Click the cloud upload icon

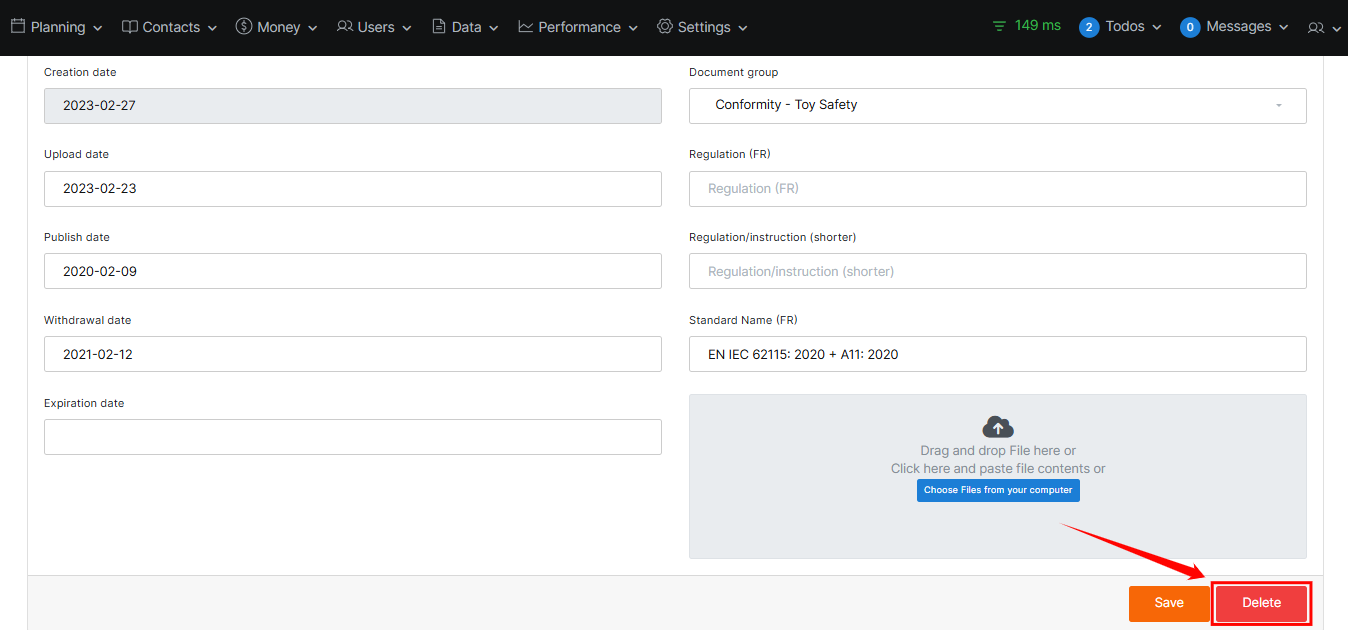pos(998,427)
